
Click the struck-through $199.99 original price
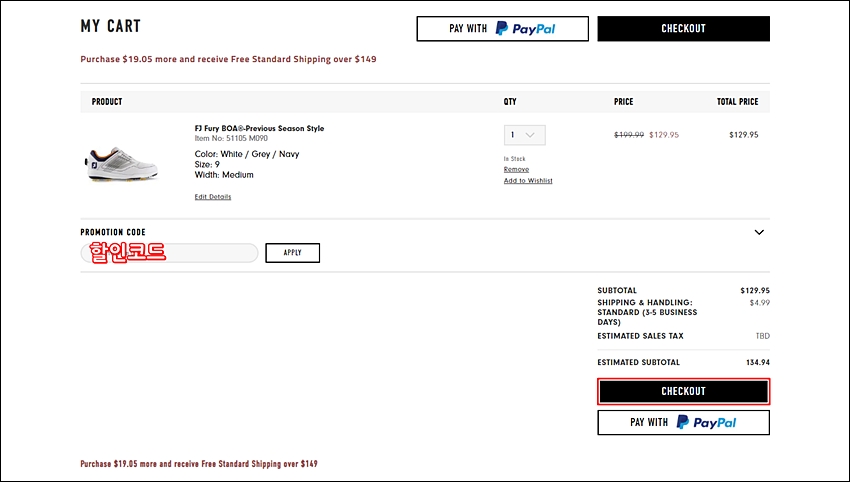(x=629, y=135)
